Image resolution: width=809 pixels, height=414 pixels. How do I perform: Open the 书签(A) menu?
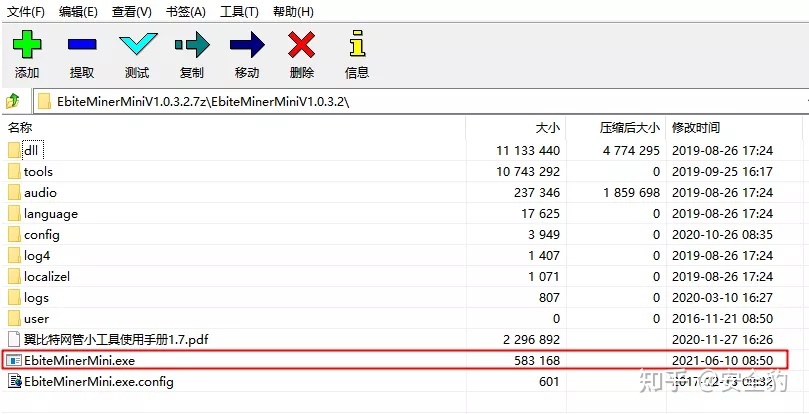point(186,12)
